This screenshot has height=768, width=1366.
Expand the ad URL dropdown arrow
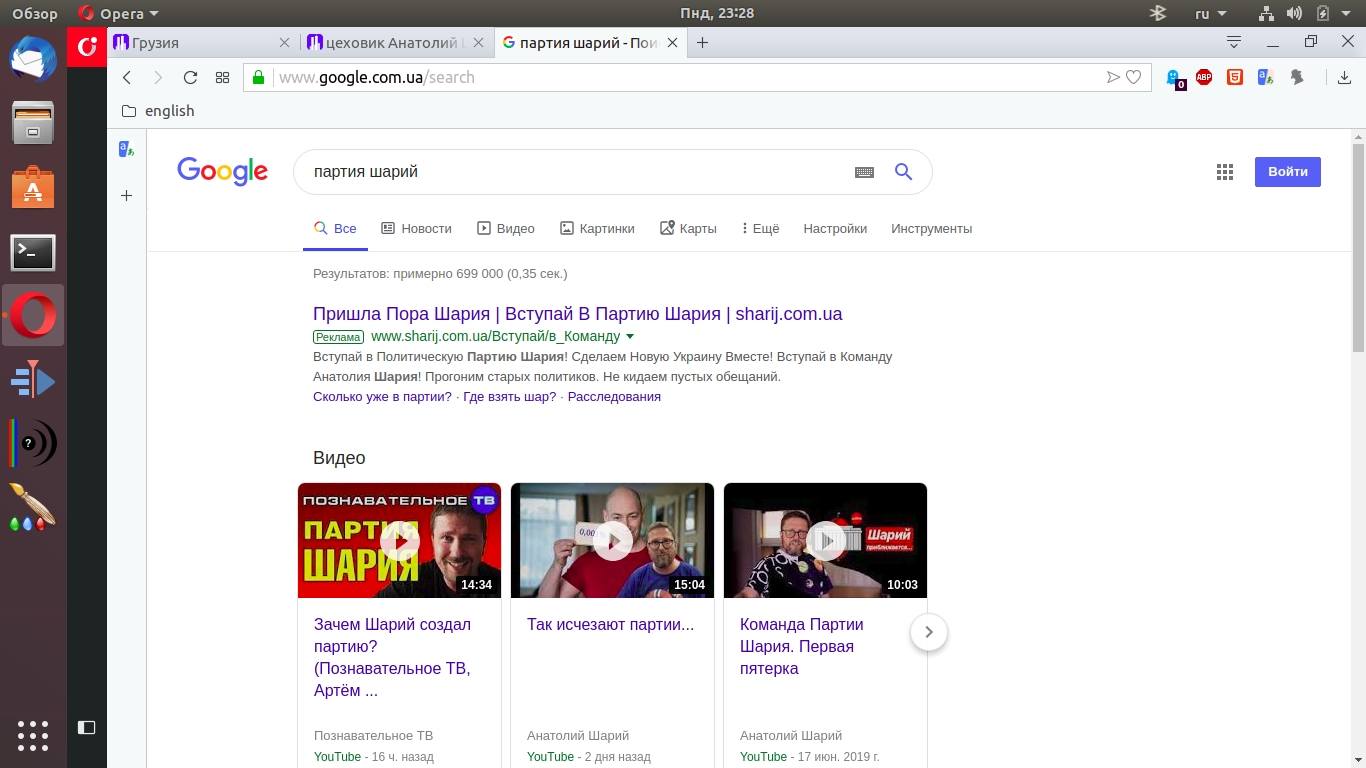[x=630, y=337]
